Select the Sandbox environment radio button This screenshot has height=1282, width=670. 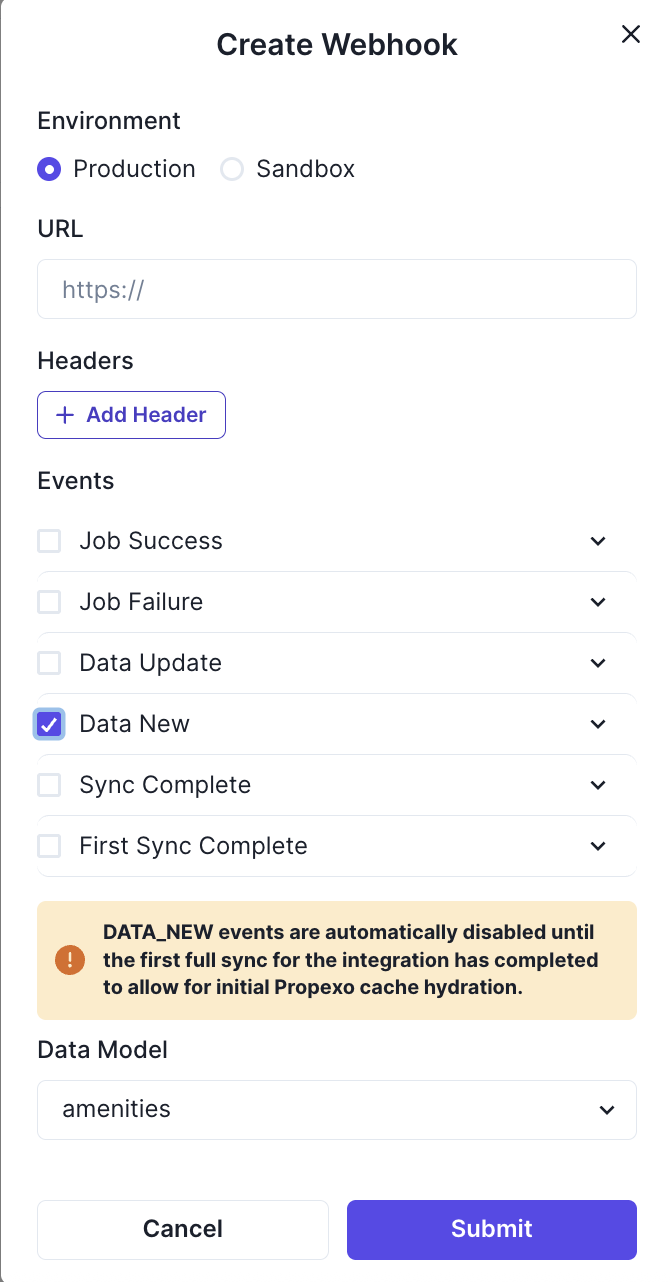click(x=232, y=169)
